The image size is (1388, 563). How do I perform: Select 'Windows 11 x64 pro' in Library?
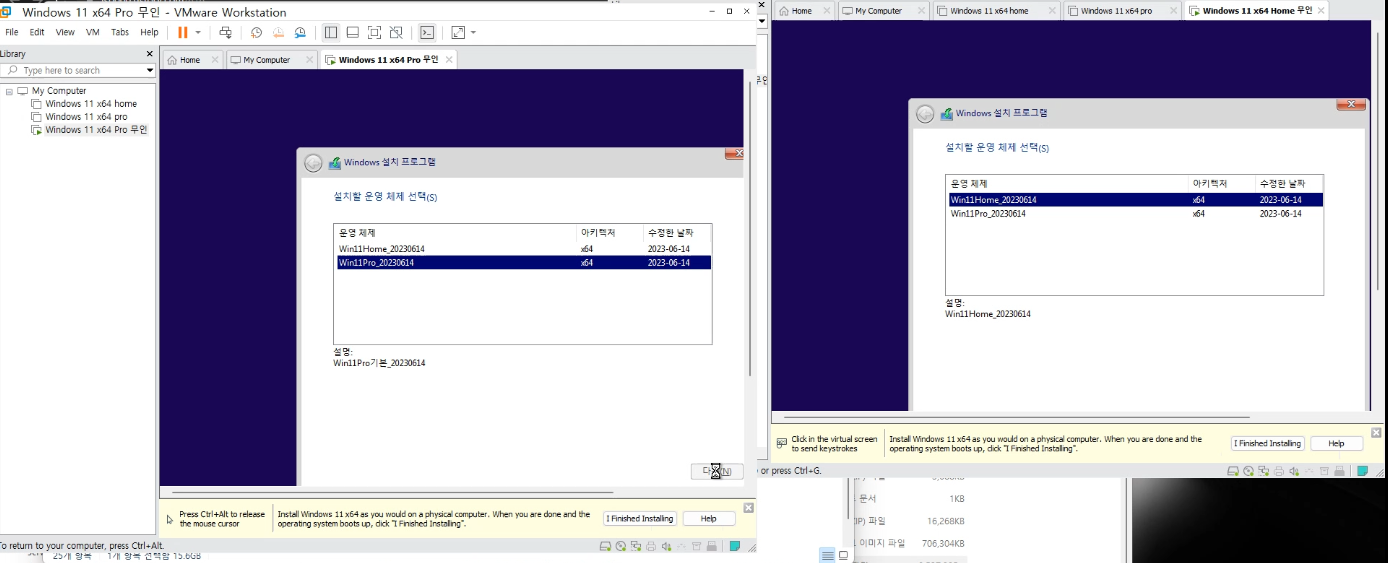click(86, 117)
